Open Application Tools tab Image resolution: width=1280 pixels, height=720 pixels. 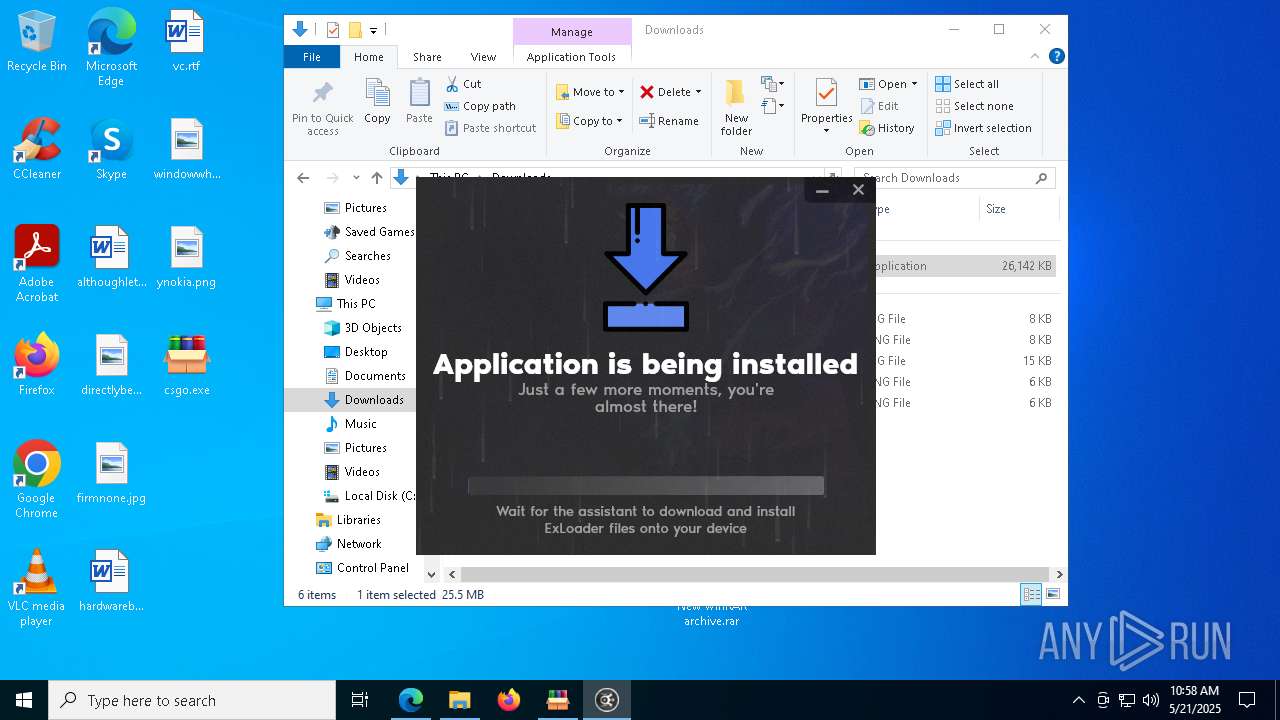coord(571,57)
